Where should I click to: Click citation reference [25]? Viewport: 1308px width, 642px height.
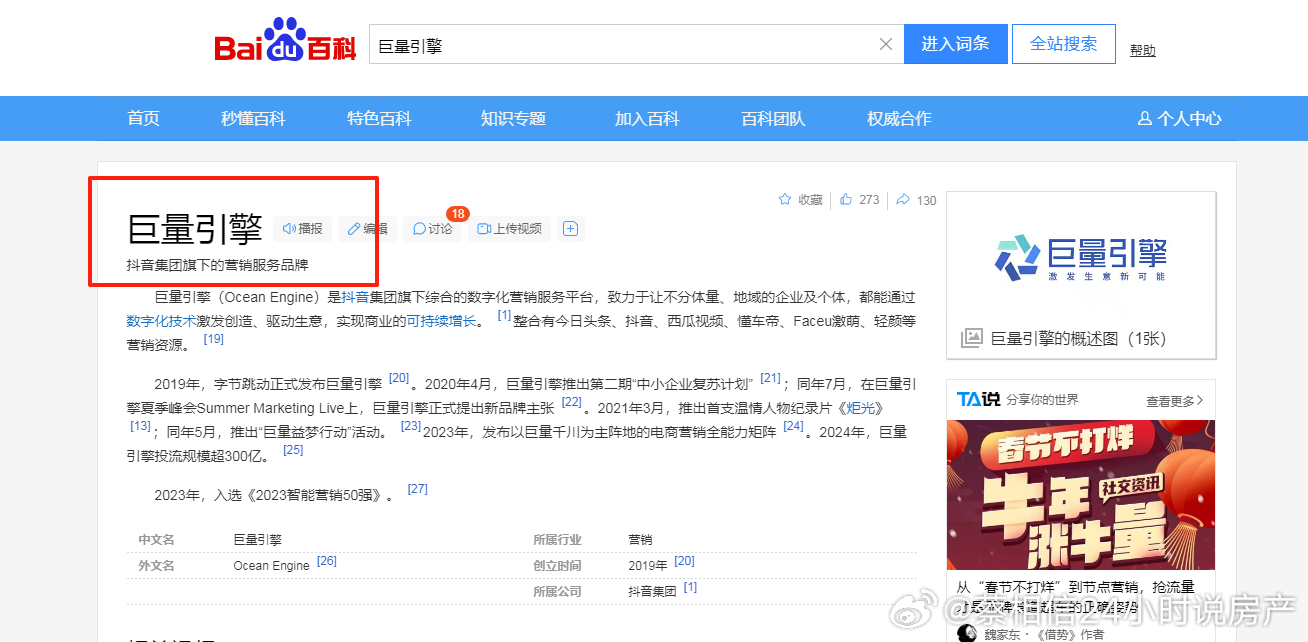tap(293, 450)
